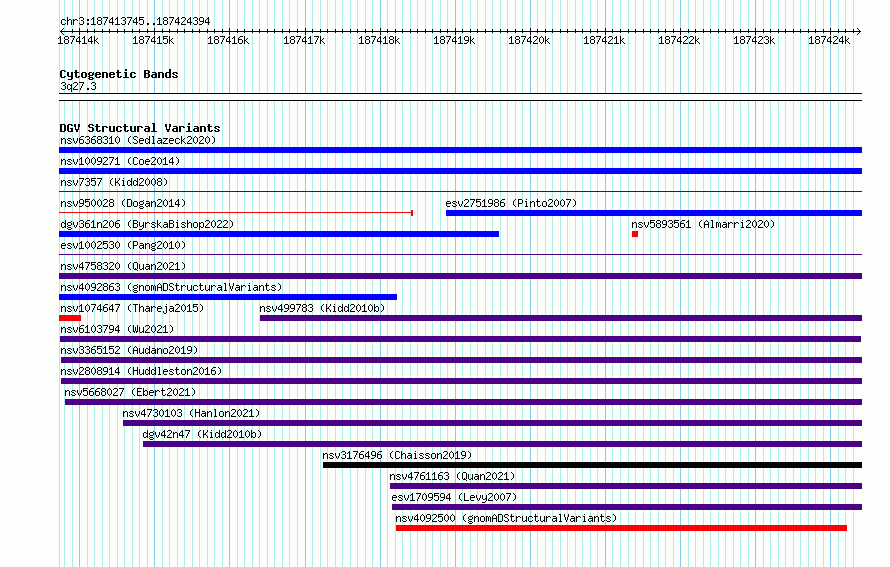
Task: Select the small red square under nsv5893561
Action: click(x=635, y=234)
